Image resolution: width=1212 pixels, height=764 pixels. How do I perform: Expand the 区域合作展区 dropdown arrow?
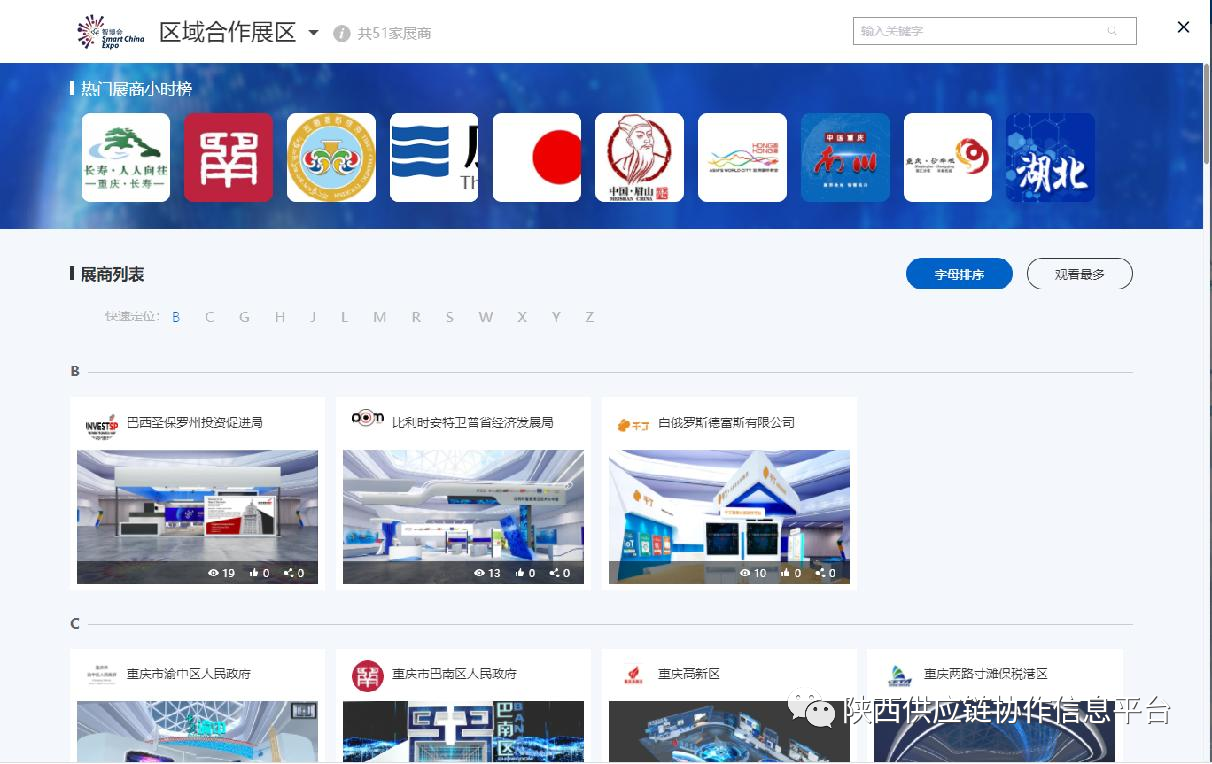(x=313, y=33)
